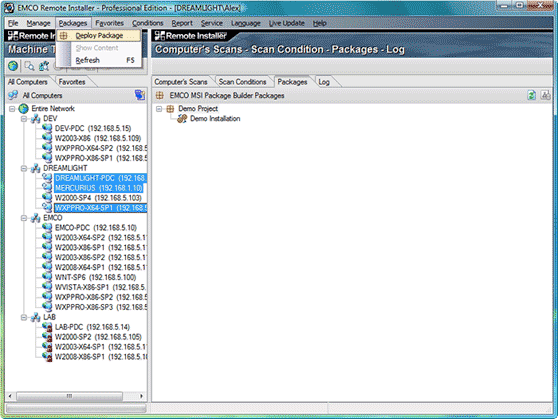Click the network scan icon beside the magnifier

pos(44,66)
